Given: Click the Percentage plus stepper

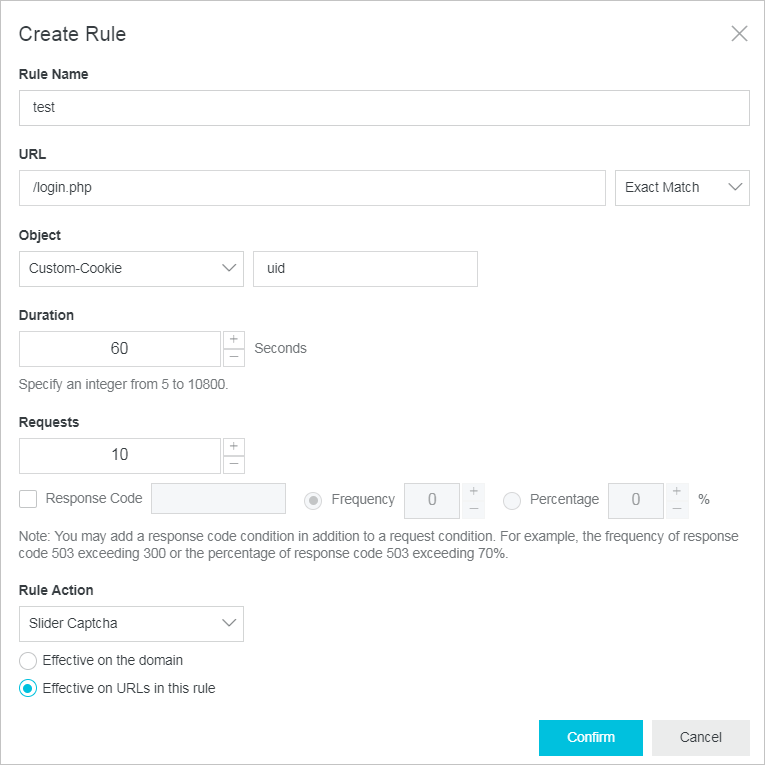Looking at the screenshot, I should (x=678, y=492).
